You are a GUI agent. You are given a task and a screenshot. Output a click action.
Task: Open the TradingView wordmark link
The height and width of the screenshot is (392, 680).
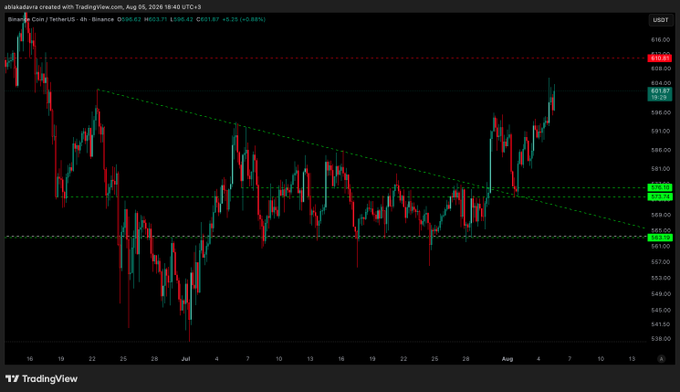click(x=50, y=379)
